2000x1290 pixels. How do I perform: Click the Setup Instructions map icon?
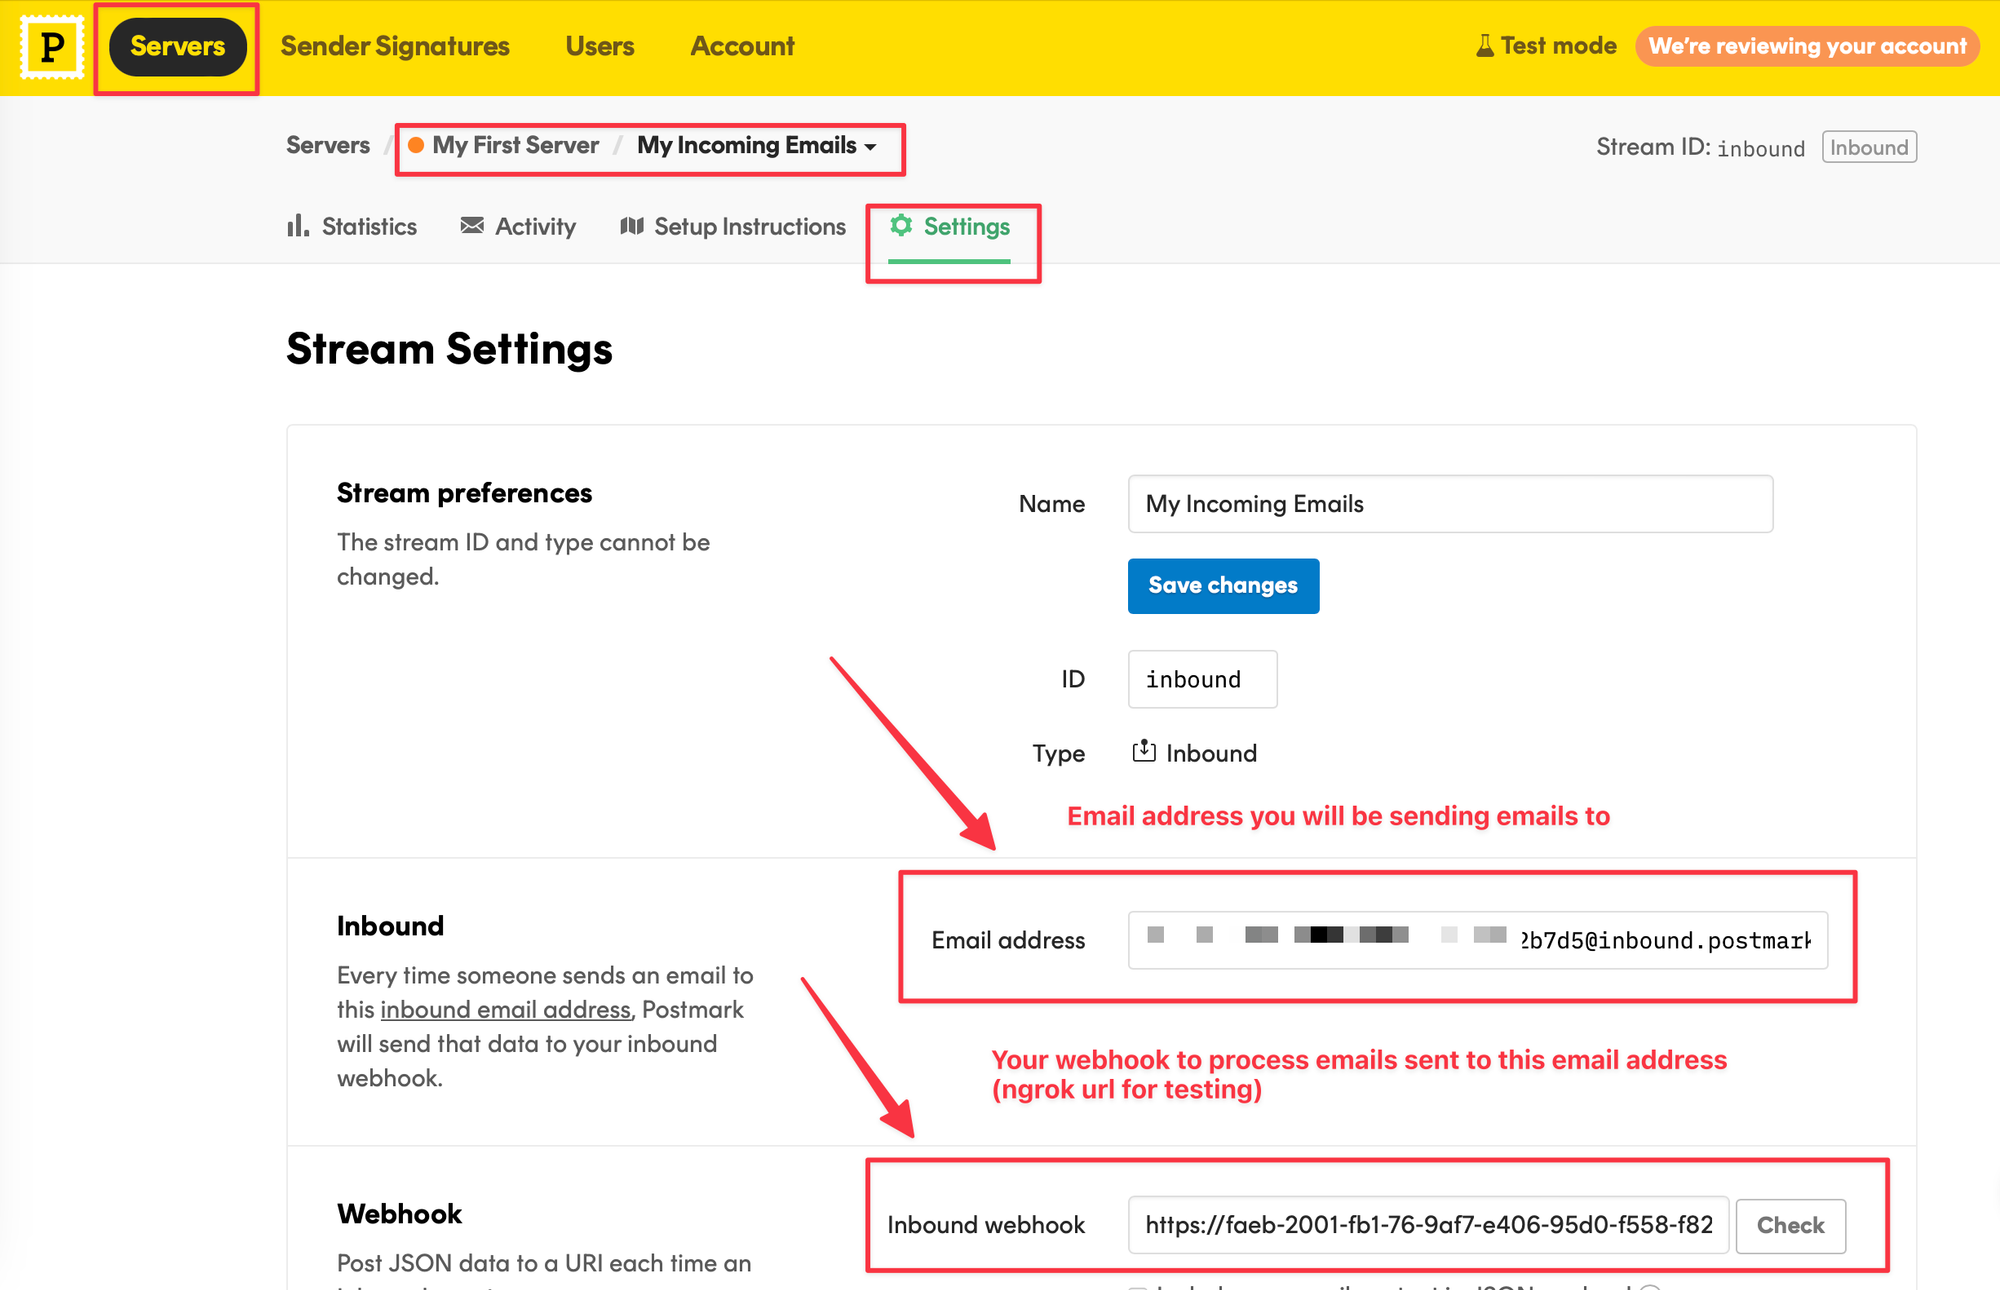[x=631, y=226]
